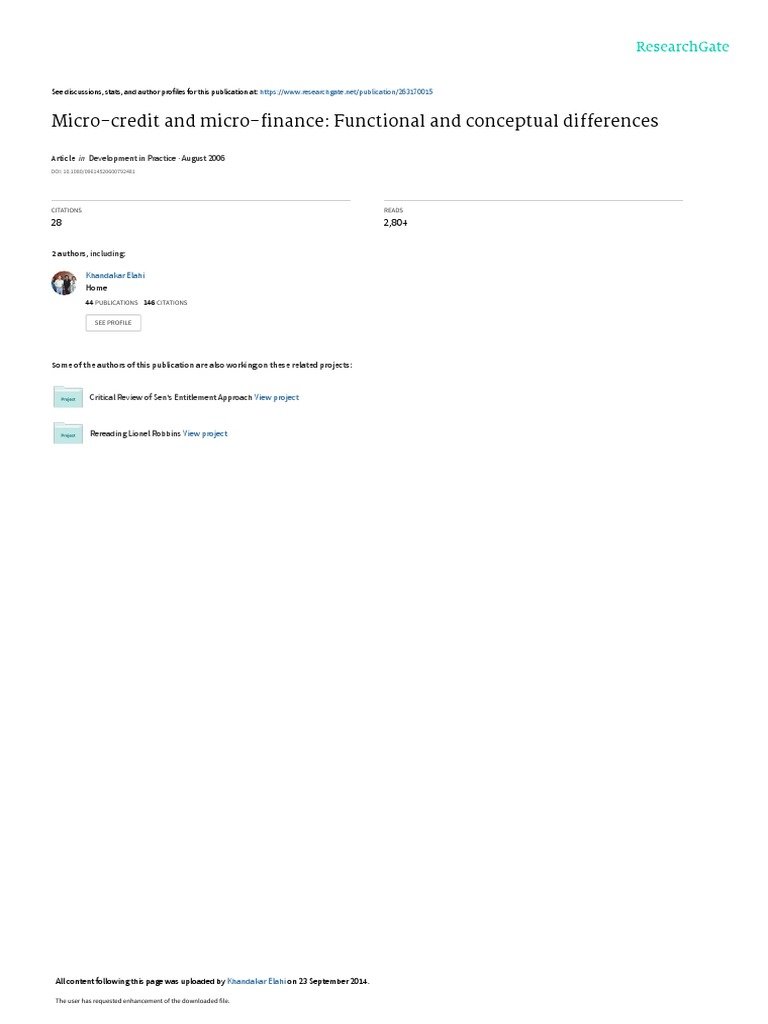Click Khandakar Elahi's profile photo avatar
Screen dimensions: 768x1024
pyautogui.click(x=64, y=283)
